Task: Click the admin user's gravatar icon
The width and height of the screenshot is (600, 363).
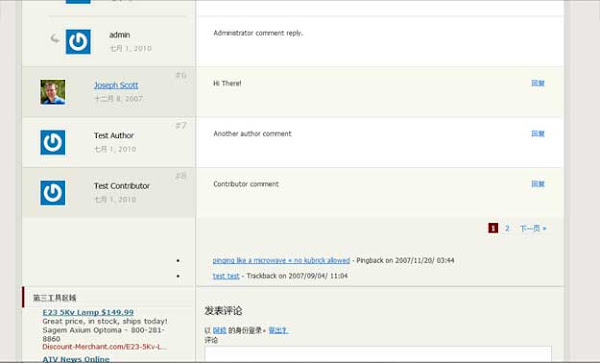Action: [x=78, y=42]
